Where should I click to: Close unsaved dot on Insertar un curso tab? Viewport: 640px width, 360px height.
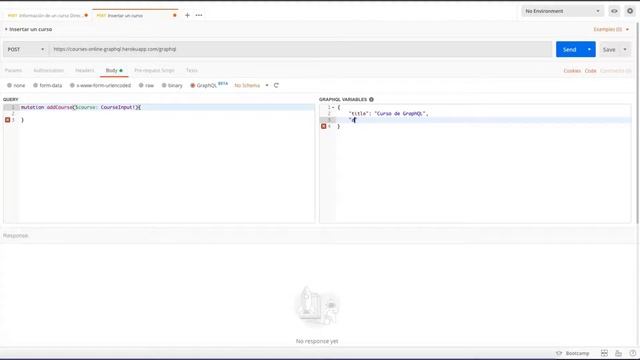tap(175, 16)
